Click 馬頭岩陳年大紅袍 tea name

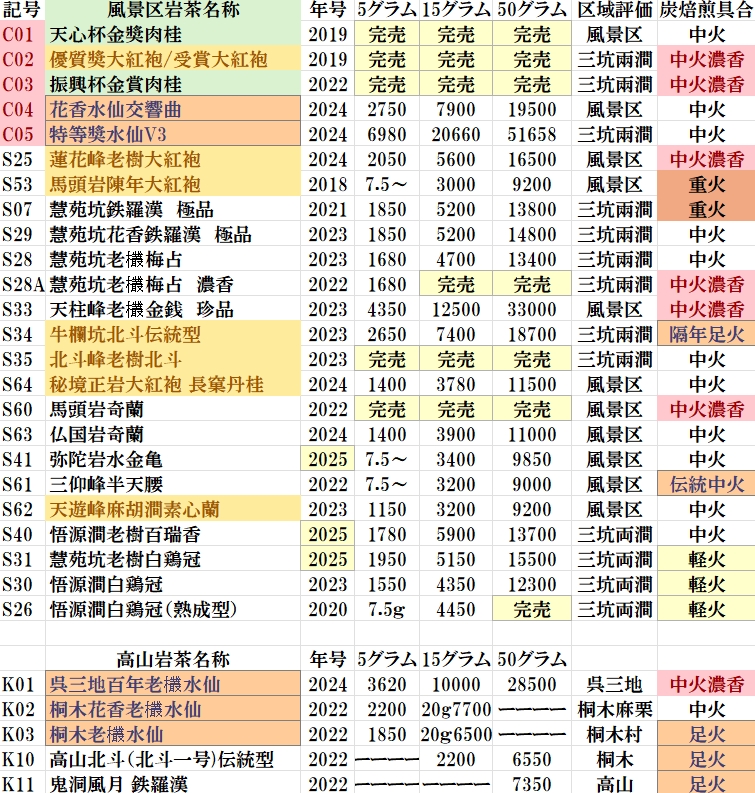click(125, 184)
